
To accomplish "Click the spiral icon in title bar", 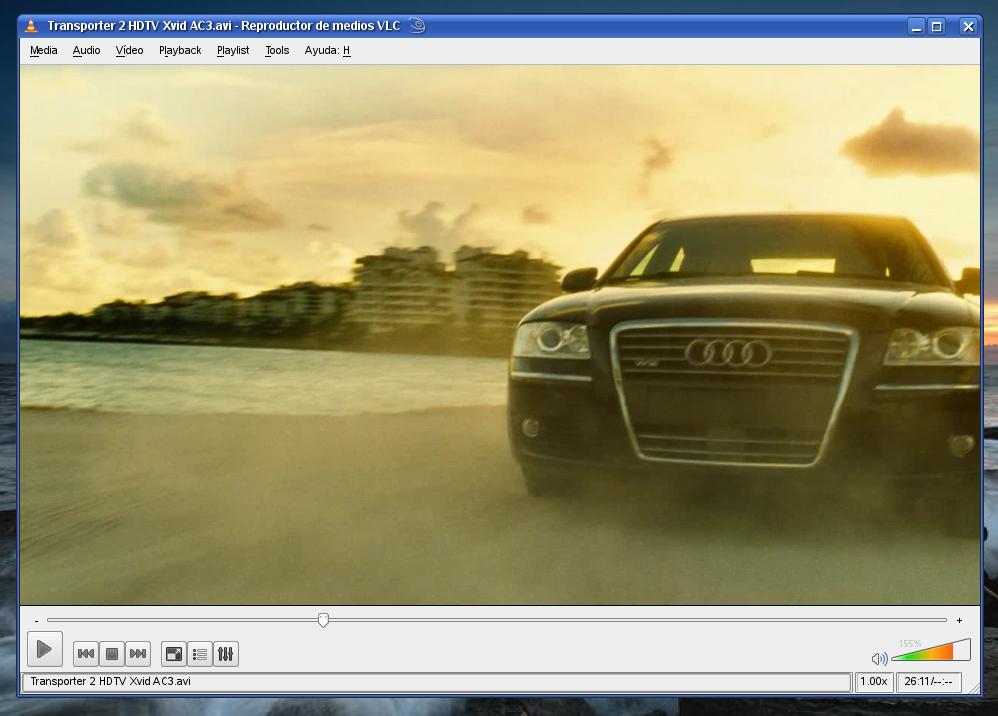I will coord(417,25).
